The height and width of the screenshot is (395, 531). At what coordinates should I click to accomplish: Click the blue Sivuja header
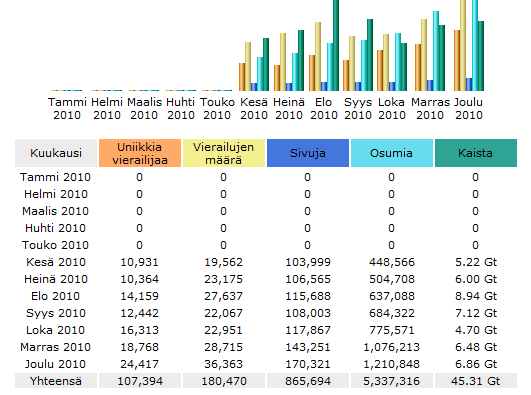tap(307, 153)
